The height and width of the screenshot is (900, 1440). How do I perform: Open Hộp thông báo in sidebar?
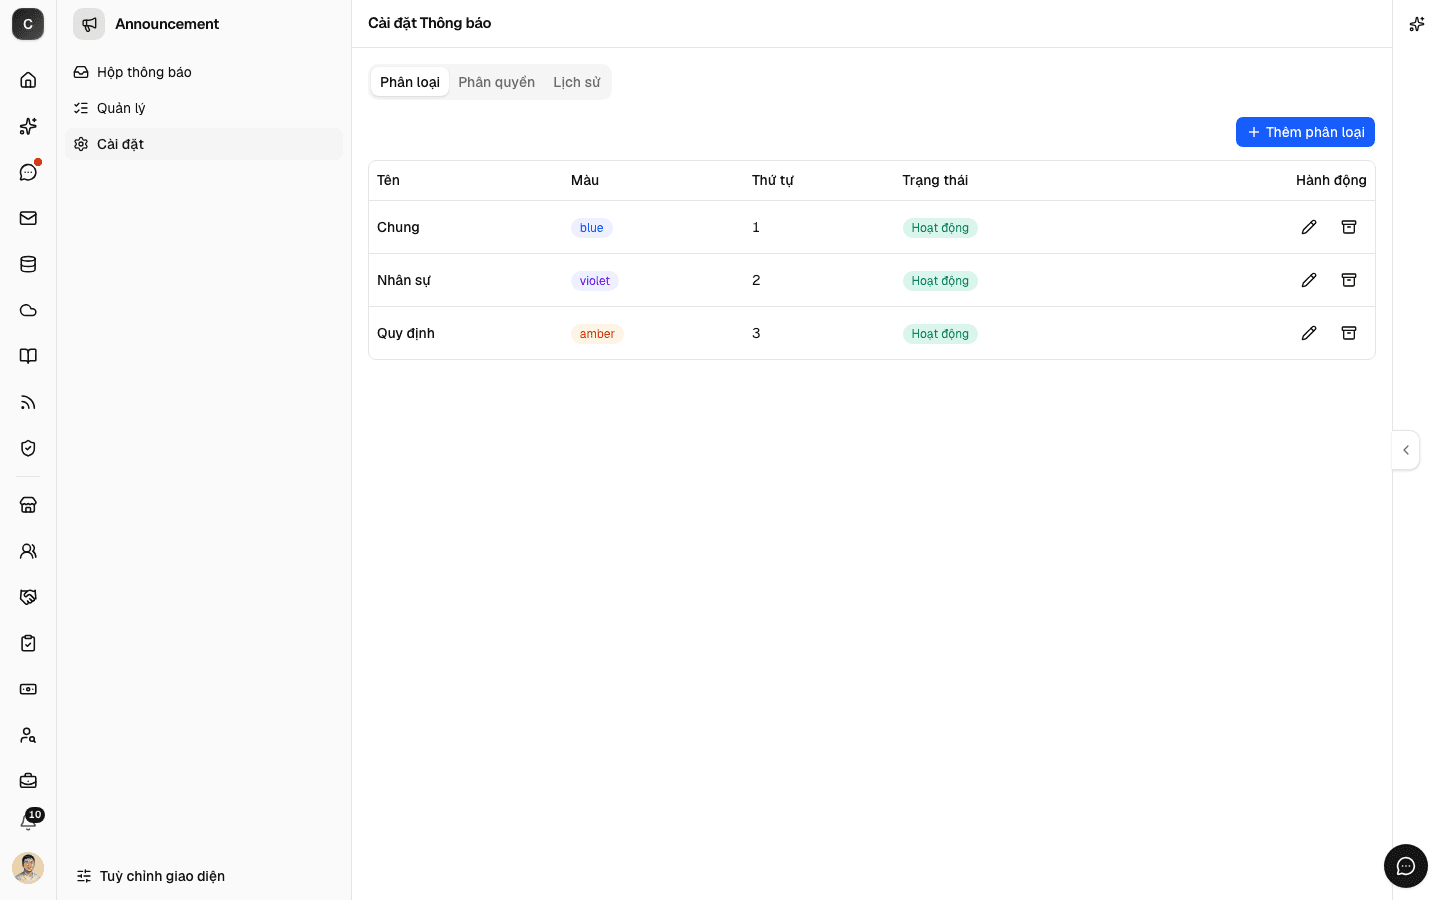pos(204,72)
